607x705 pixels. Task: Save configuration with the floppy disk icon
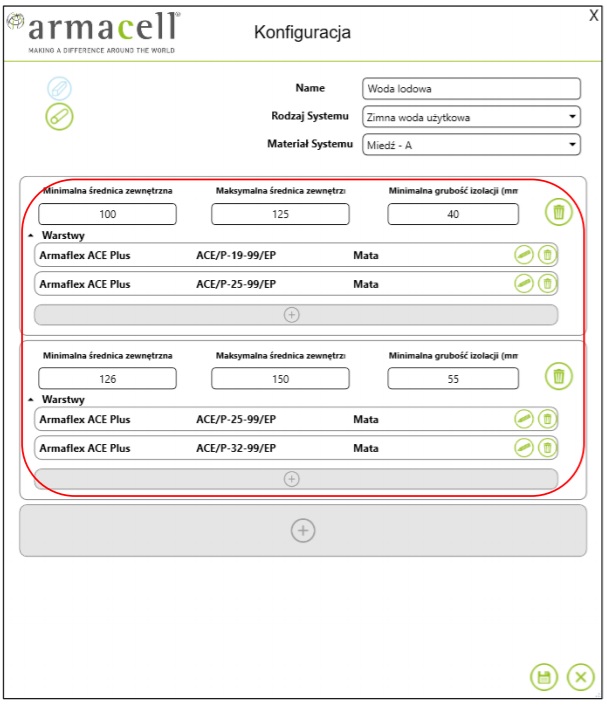[544, 677]
